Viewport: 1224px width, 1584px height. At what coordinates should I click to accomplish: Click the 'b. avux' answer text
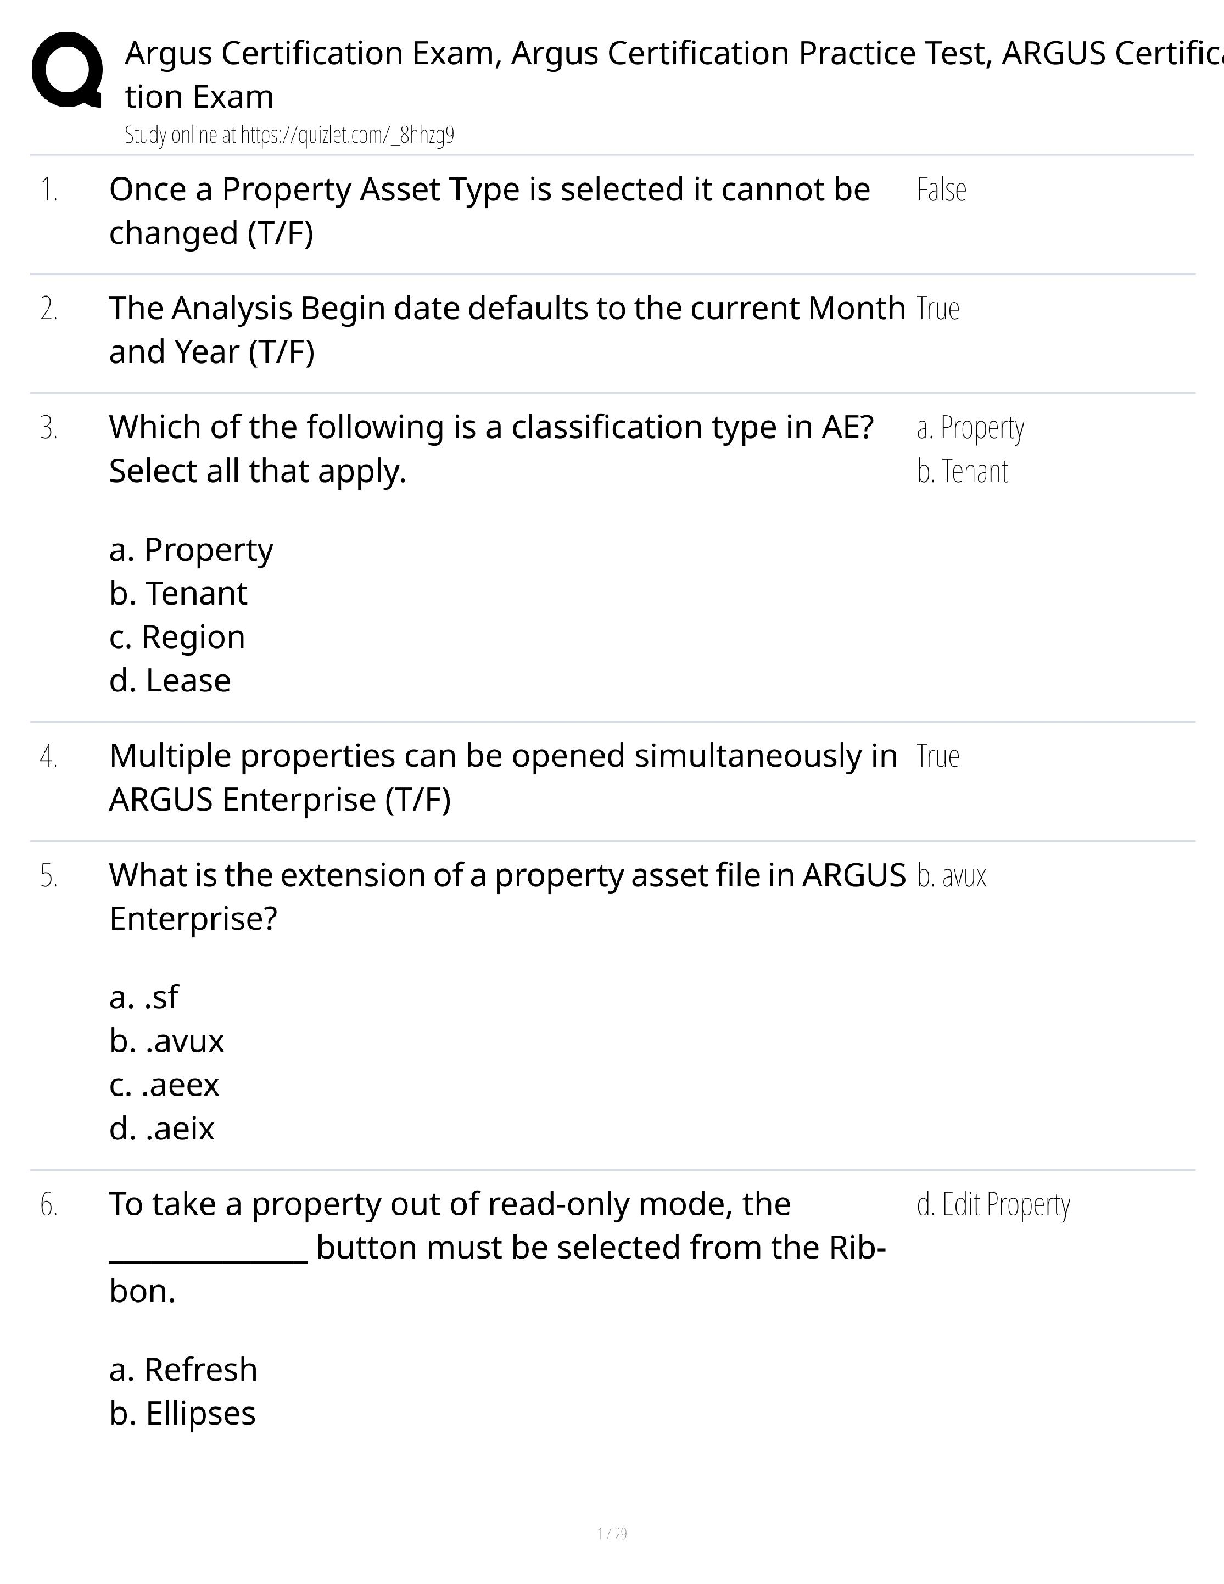coord(951,876)
